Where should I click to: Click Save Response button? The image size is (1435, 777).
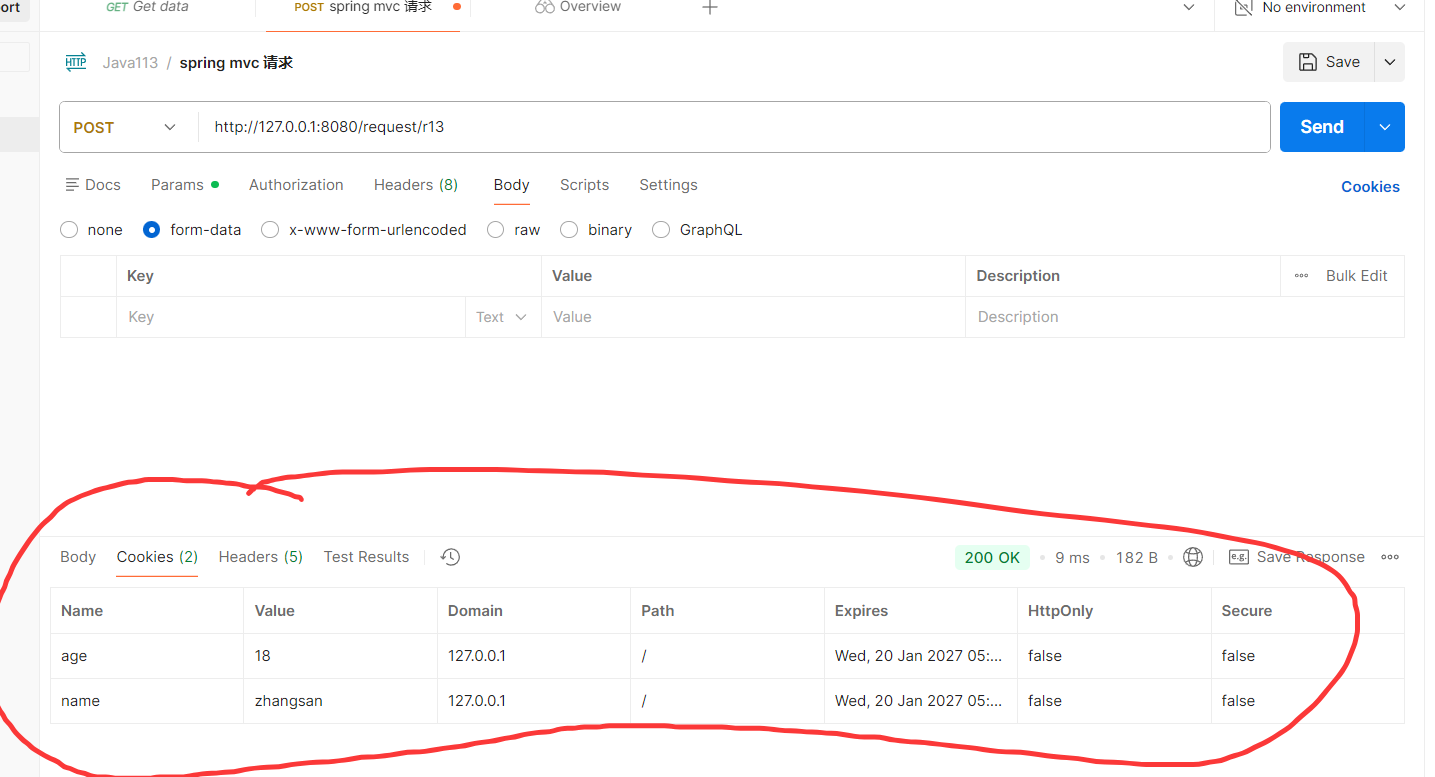pos(1297,557)
